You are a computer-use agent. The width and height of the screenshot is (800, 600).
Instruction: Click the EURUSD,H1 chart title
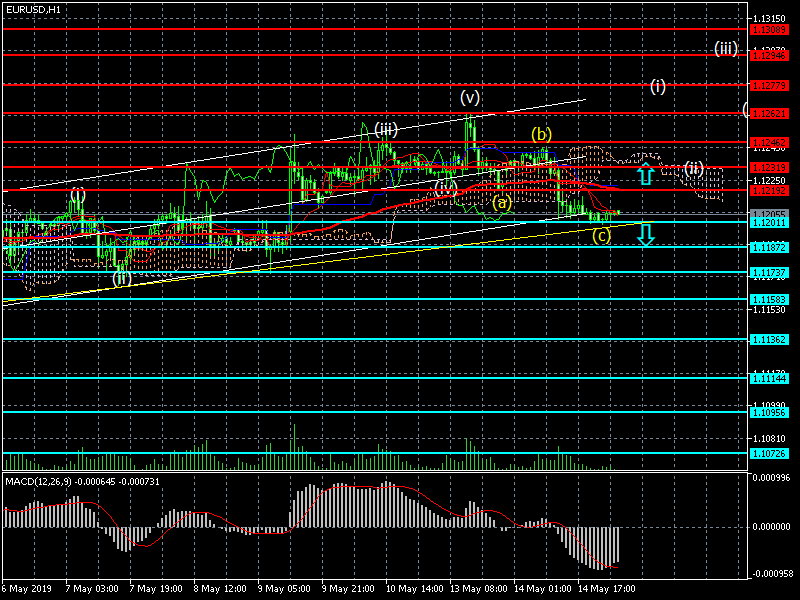click(x=33, y=9)
